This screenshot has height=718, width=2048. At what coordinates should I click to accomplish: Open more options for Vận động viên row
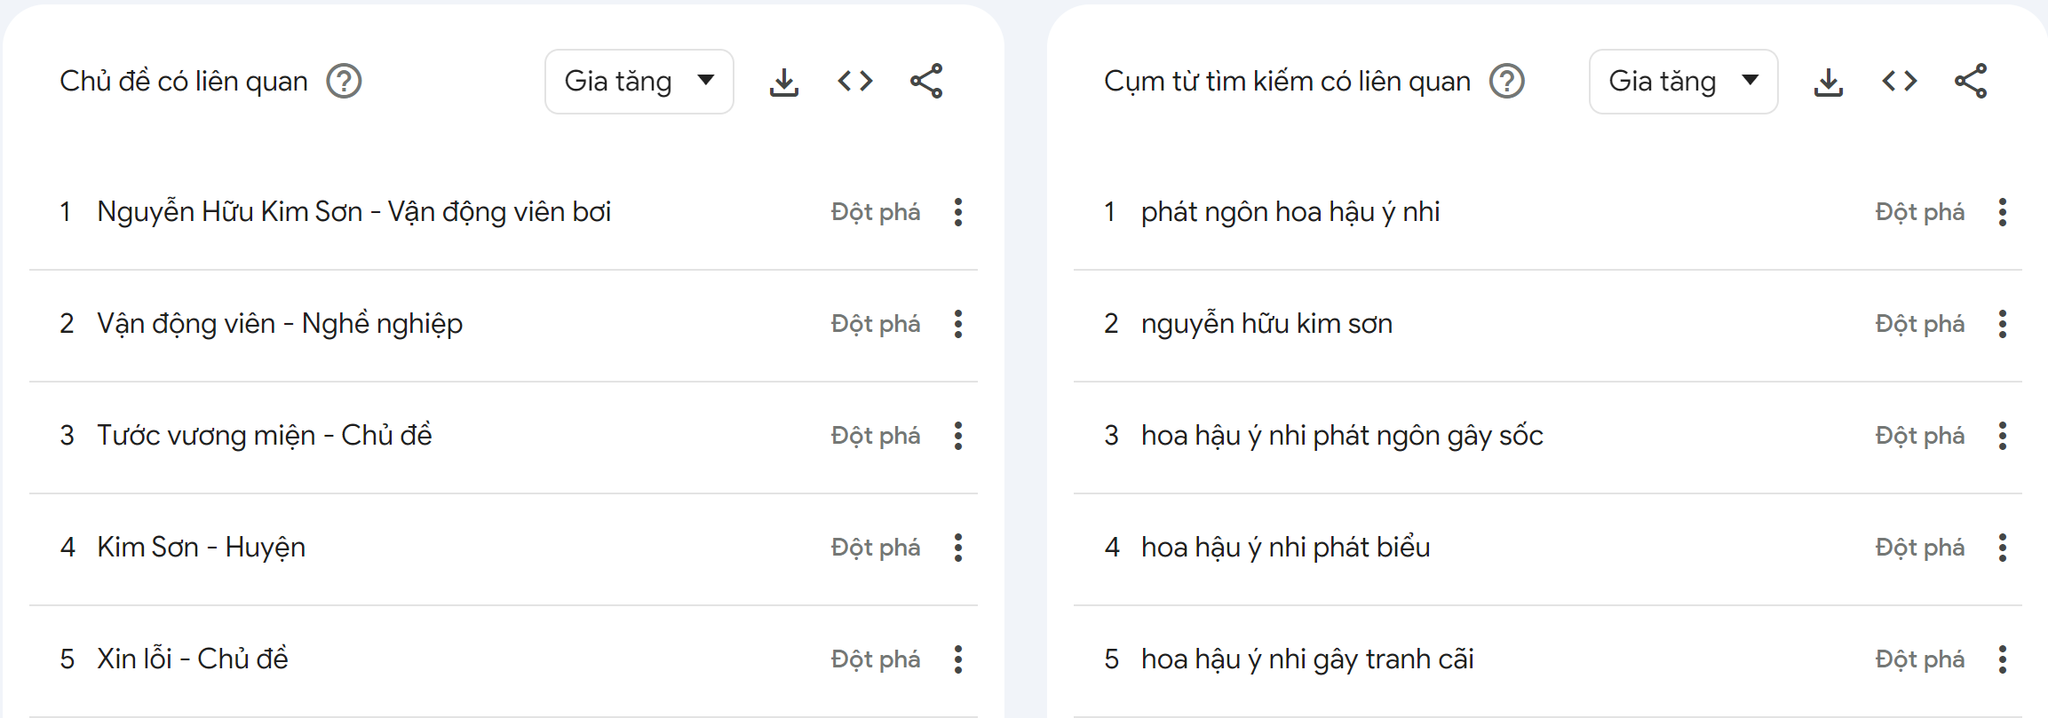(958, 324)
